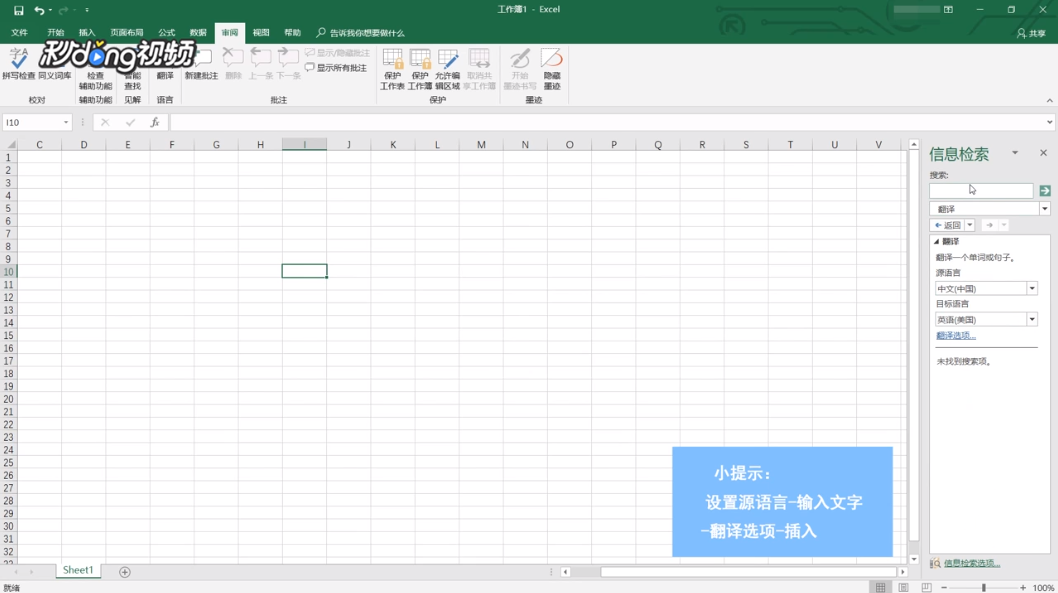The image size is (1058, 593).
Task: Click the insert function fx icon
Action: [155, 122]
